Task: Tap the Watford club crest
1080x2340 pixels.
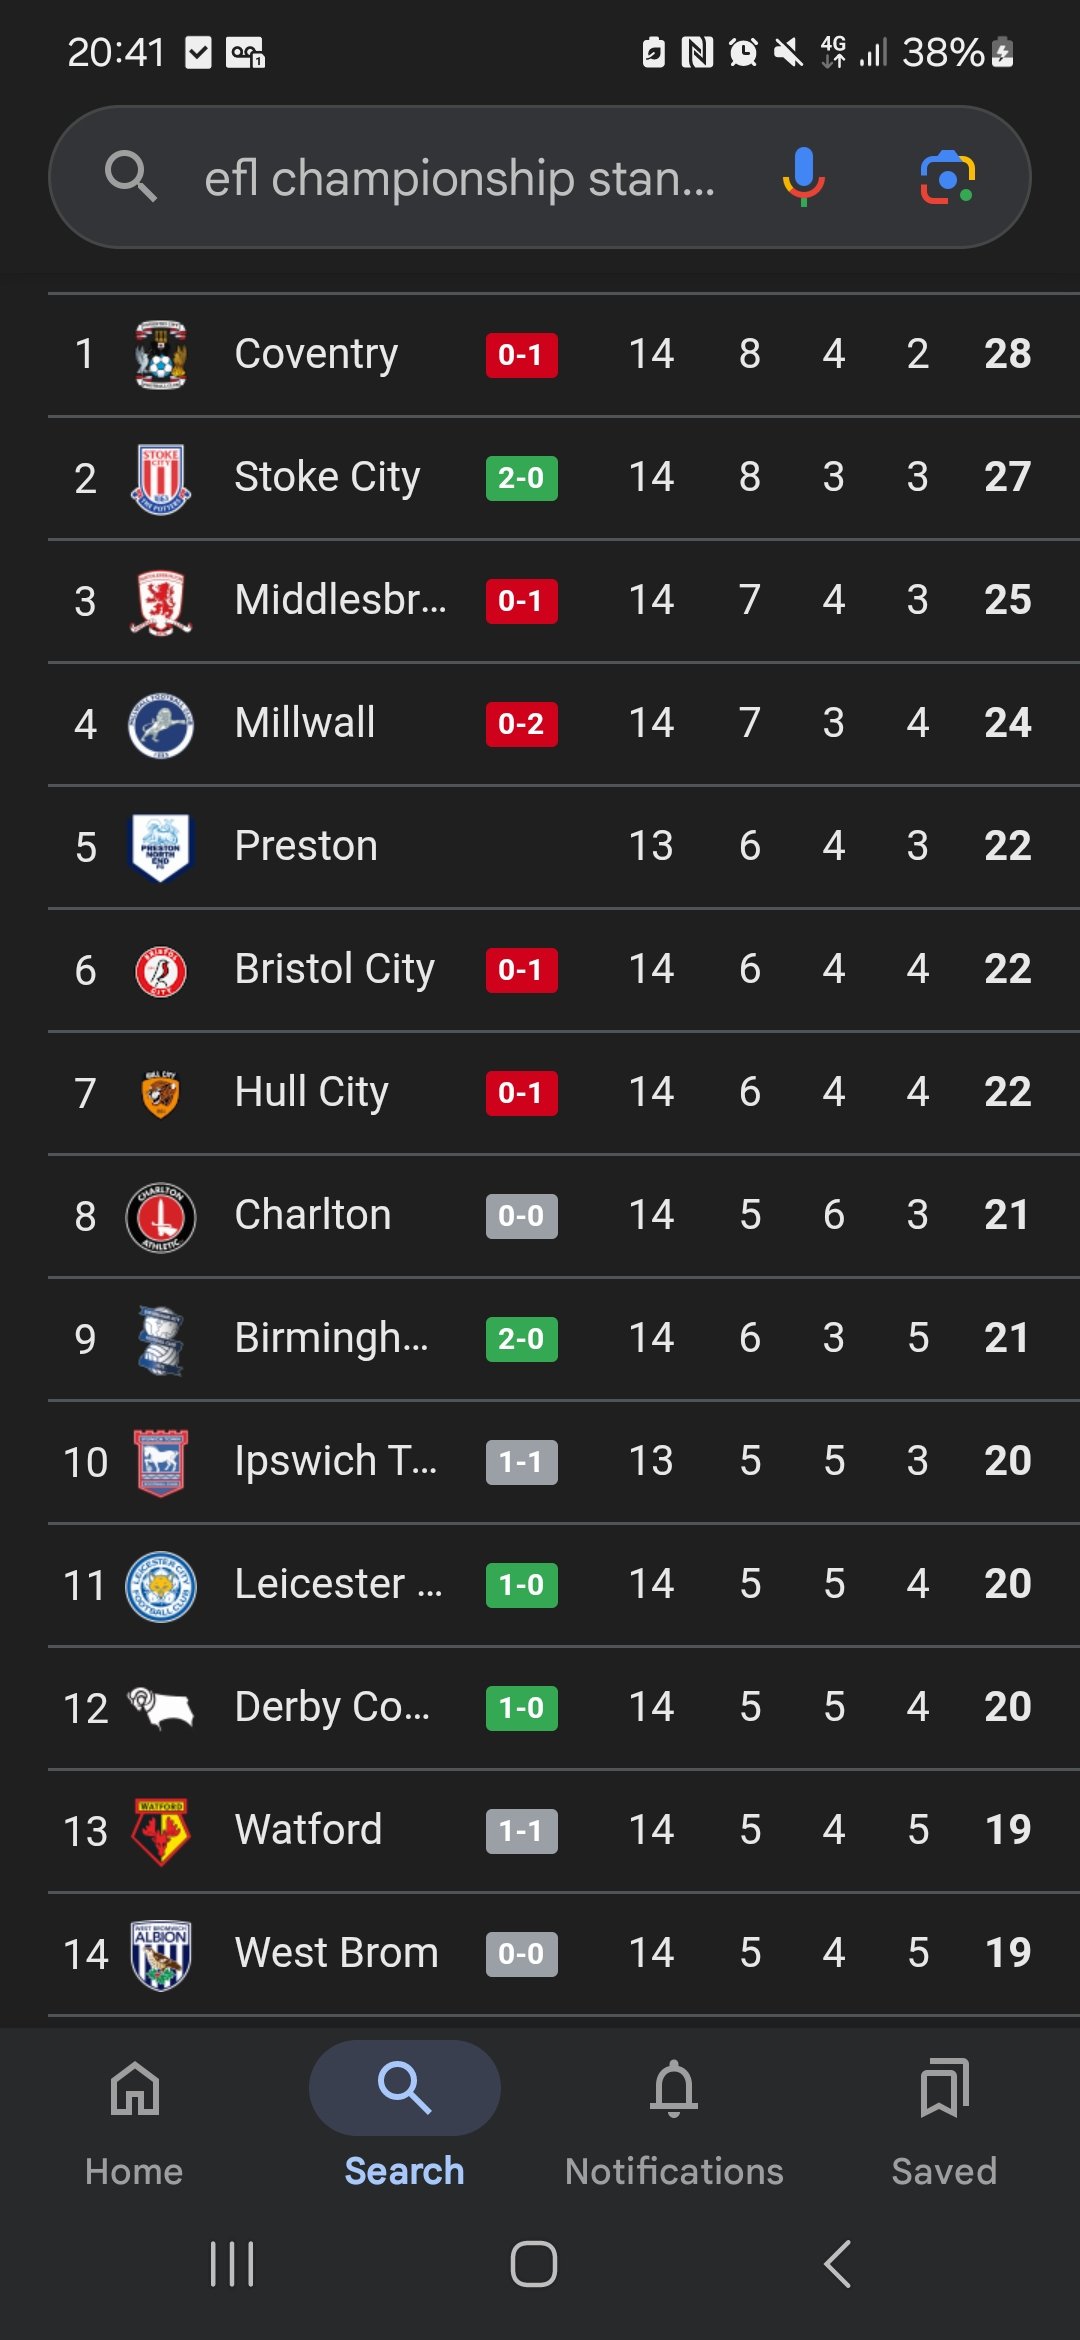Action: (161, 1831)
